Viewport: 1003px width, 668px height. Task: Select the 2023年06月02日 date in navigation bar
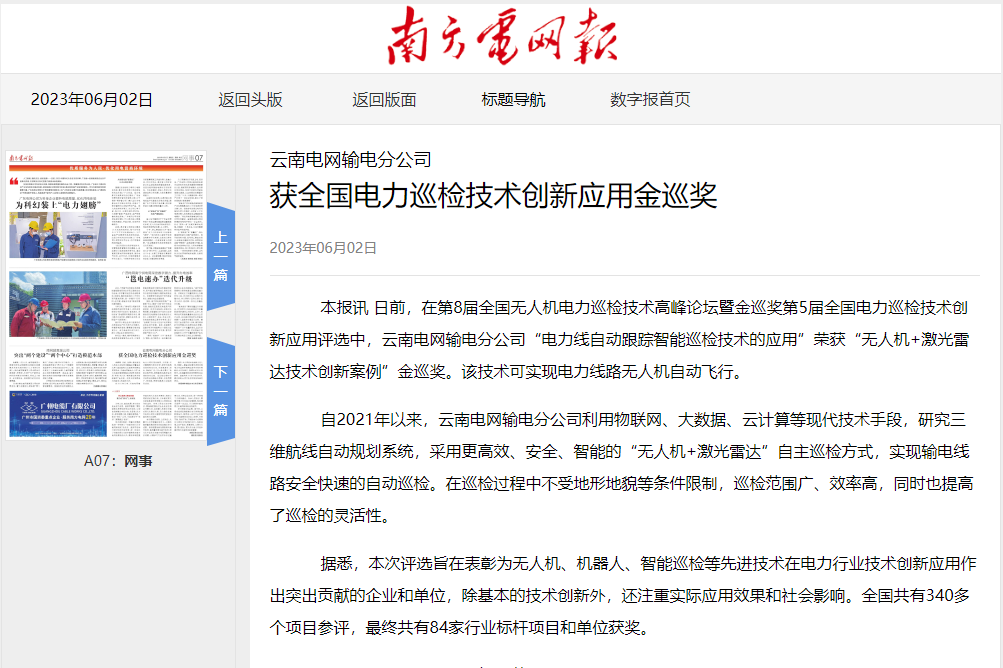click(92, 100)
